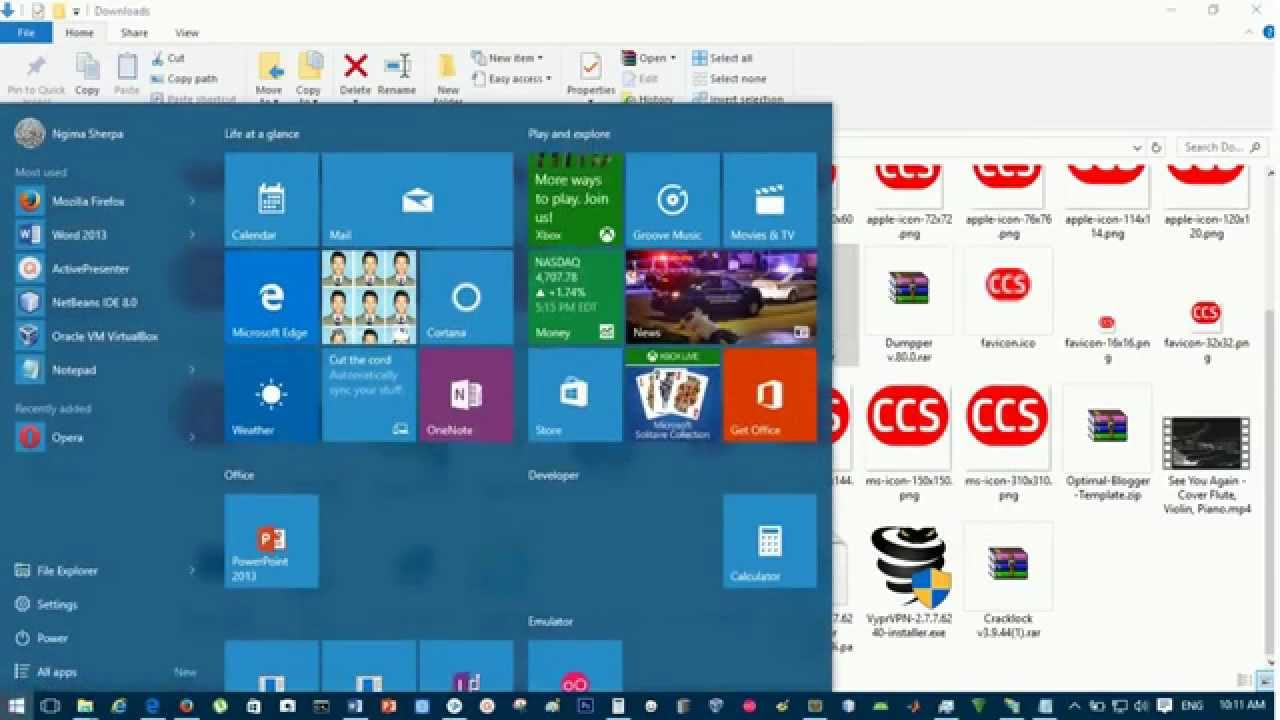The height and width of the screenshot is (720, 1280).
Task: Click the Get Office tile
Action: pos(770,395)
